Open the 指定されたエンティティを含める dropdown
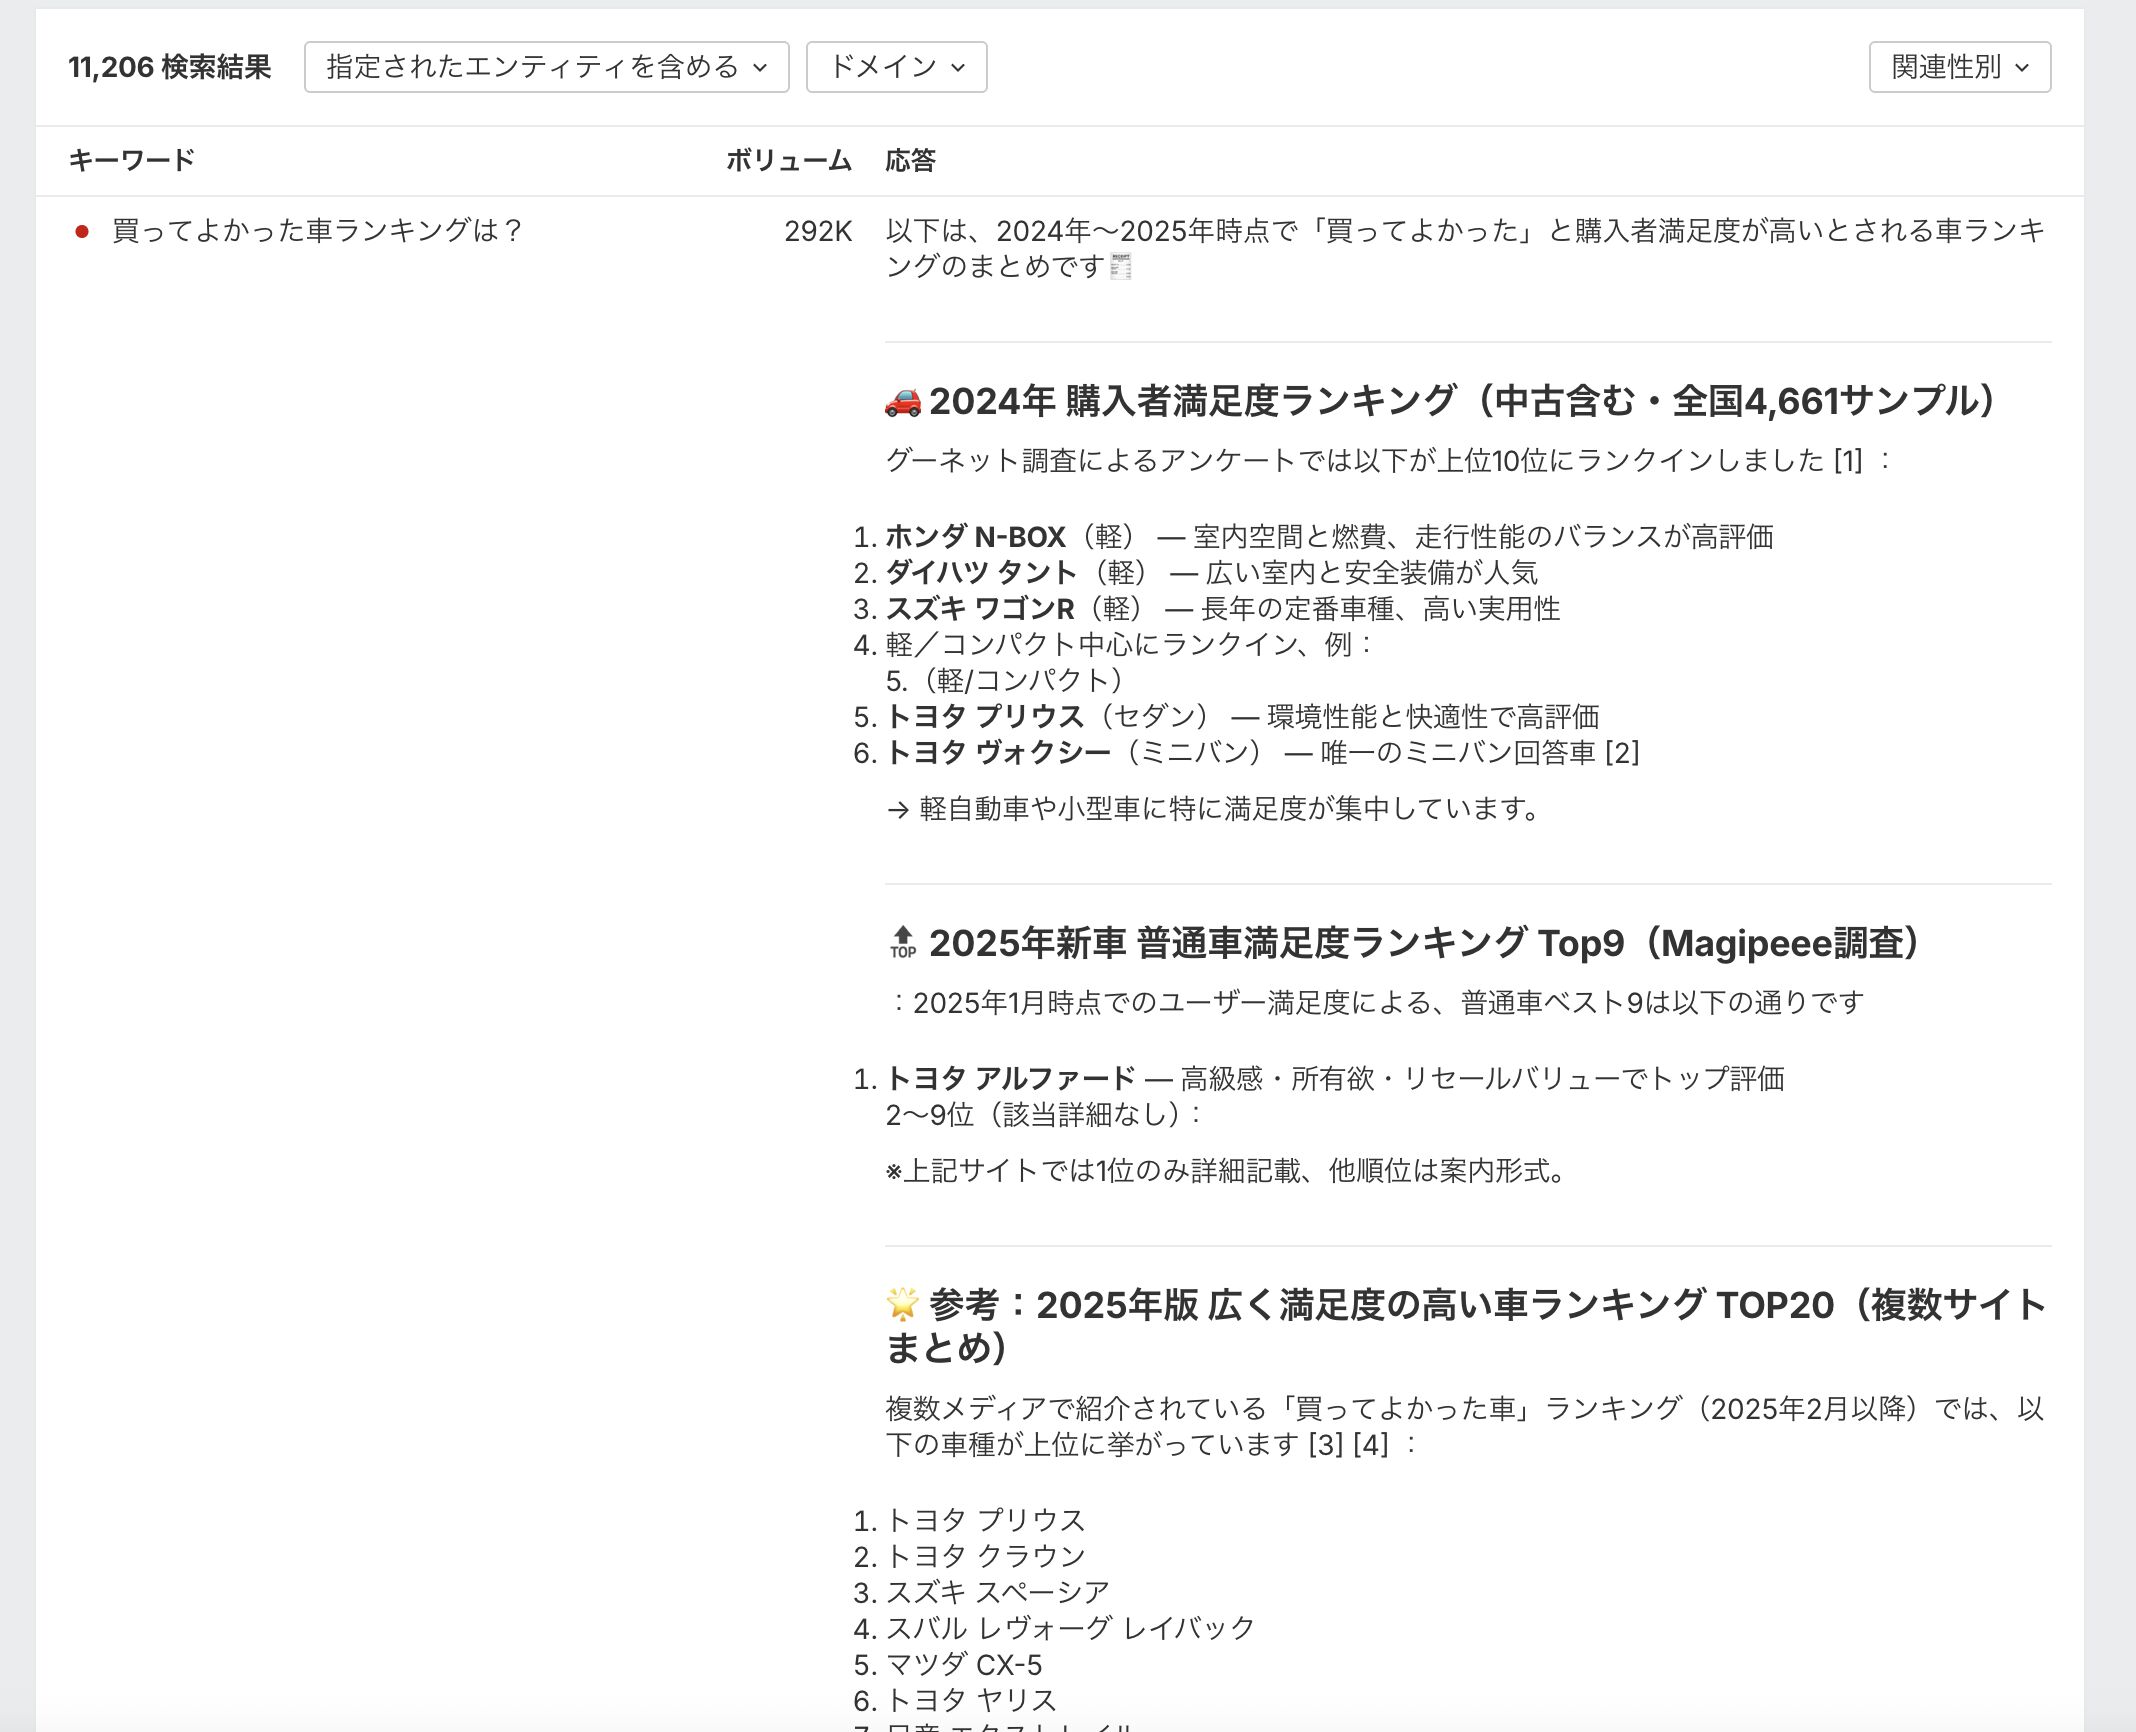The width and height of the screenshot is (2136, 1732). click(x=546, y=67)
